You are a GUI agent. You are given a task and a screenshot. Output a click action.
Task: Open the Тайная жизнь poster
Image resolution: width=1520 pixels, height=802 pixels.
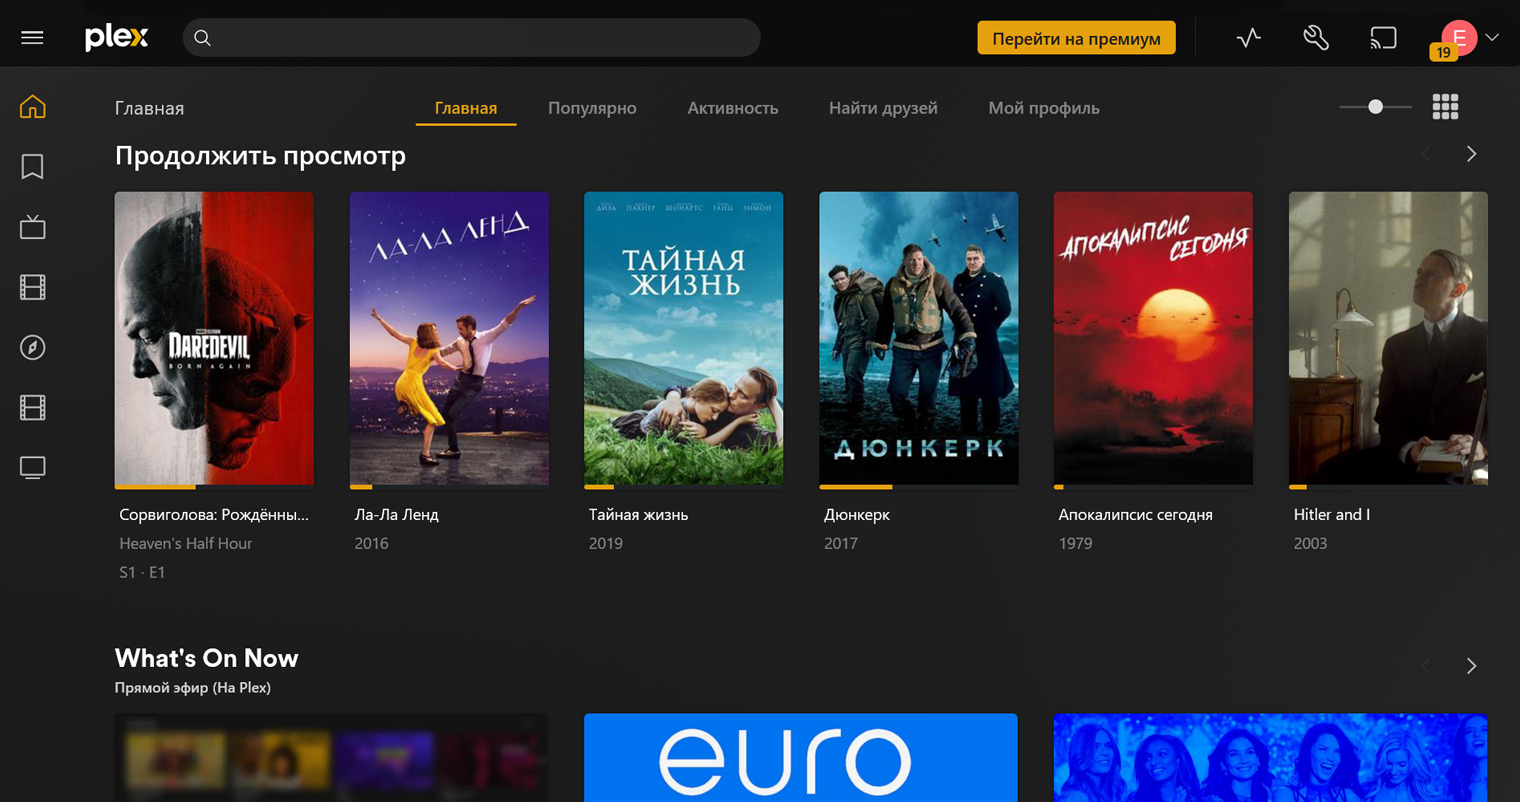(x=684, y=339)
